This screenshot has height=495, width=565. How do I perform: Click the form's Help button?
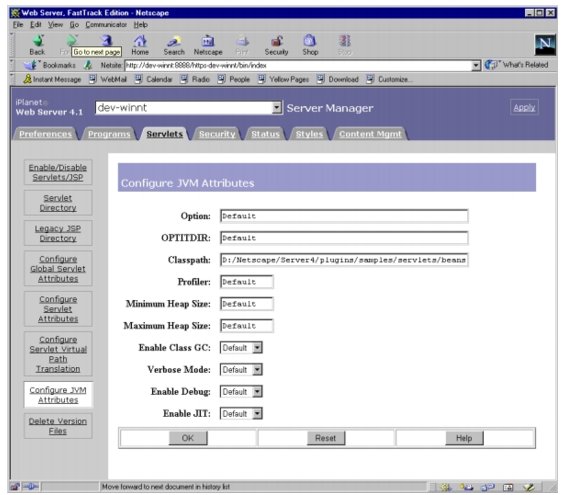coord(464,438)
